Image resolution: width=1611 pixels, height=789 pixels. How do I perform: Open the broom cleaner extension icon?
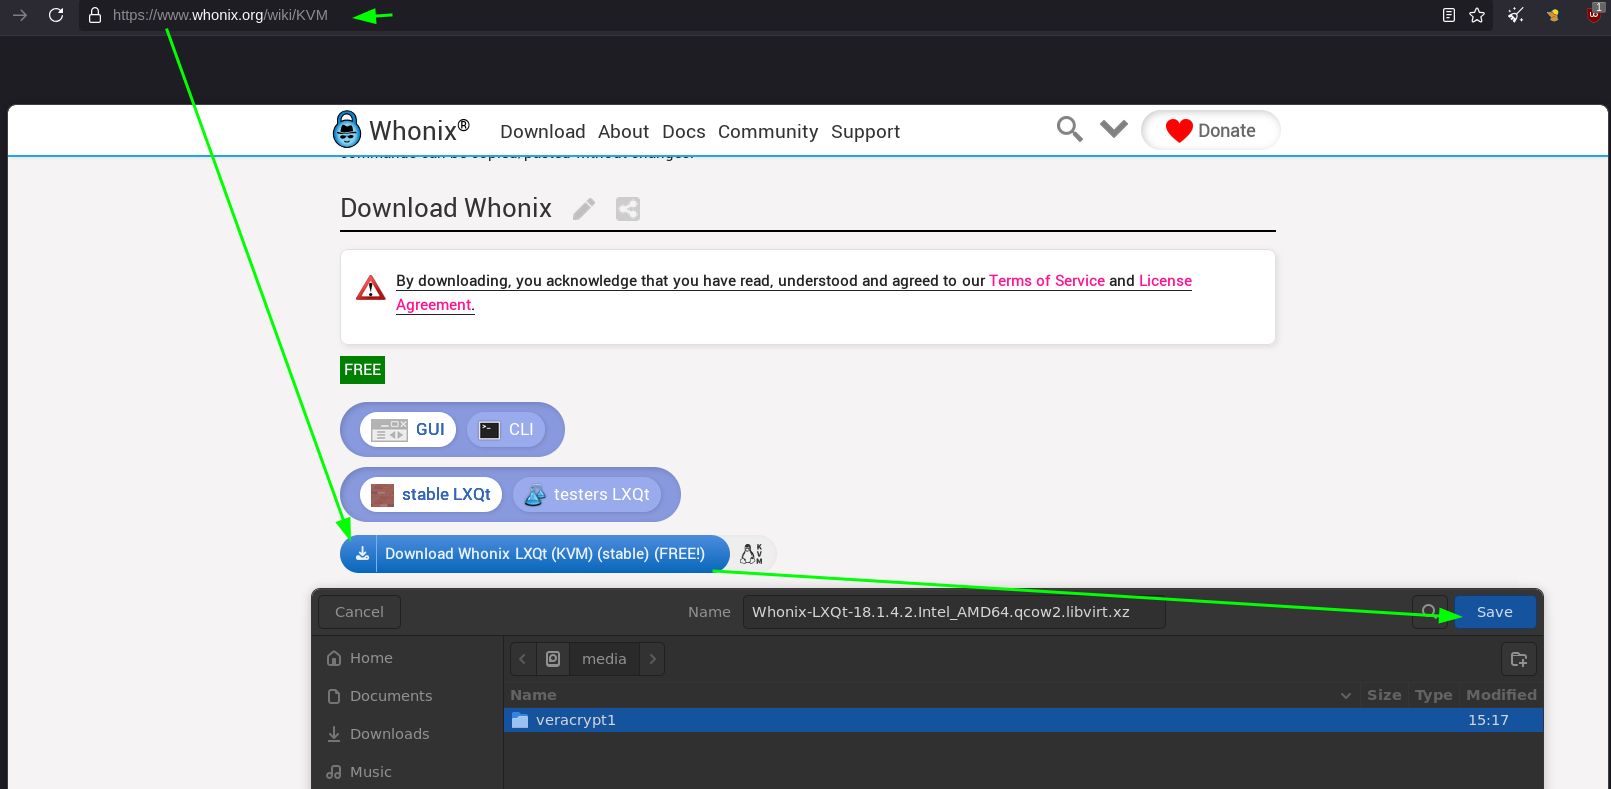pyautogui.click(x=1516, y=15)
